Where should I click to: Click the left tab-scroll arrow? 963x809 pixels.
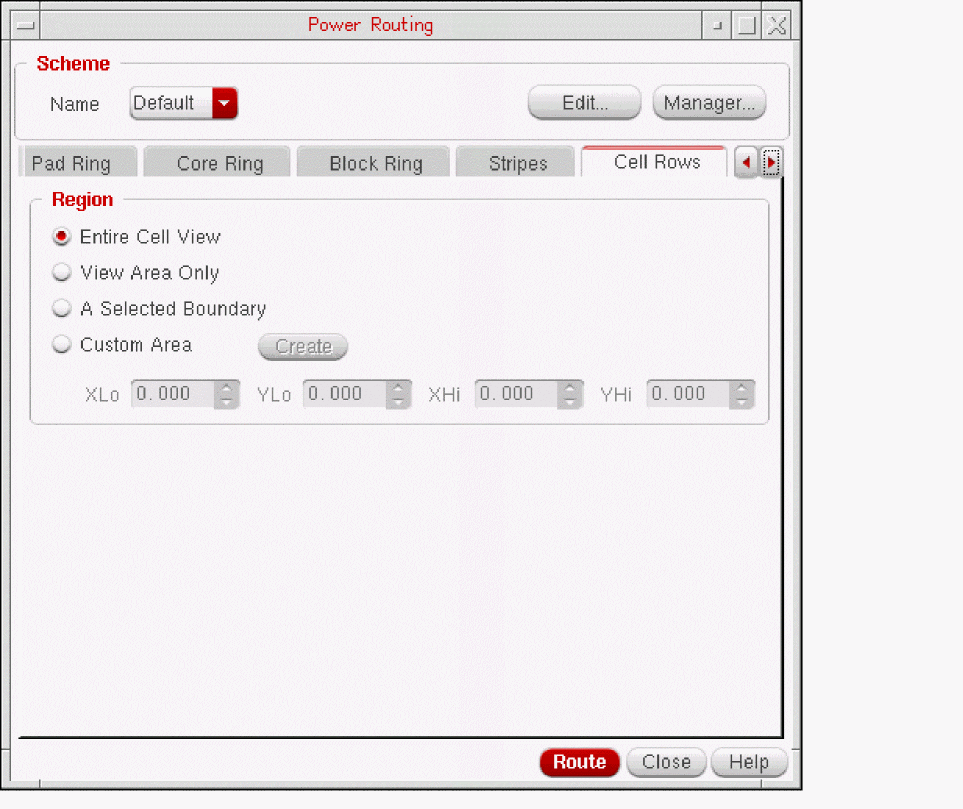pyautogui.click(x=746, y=163)
